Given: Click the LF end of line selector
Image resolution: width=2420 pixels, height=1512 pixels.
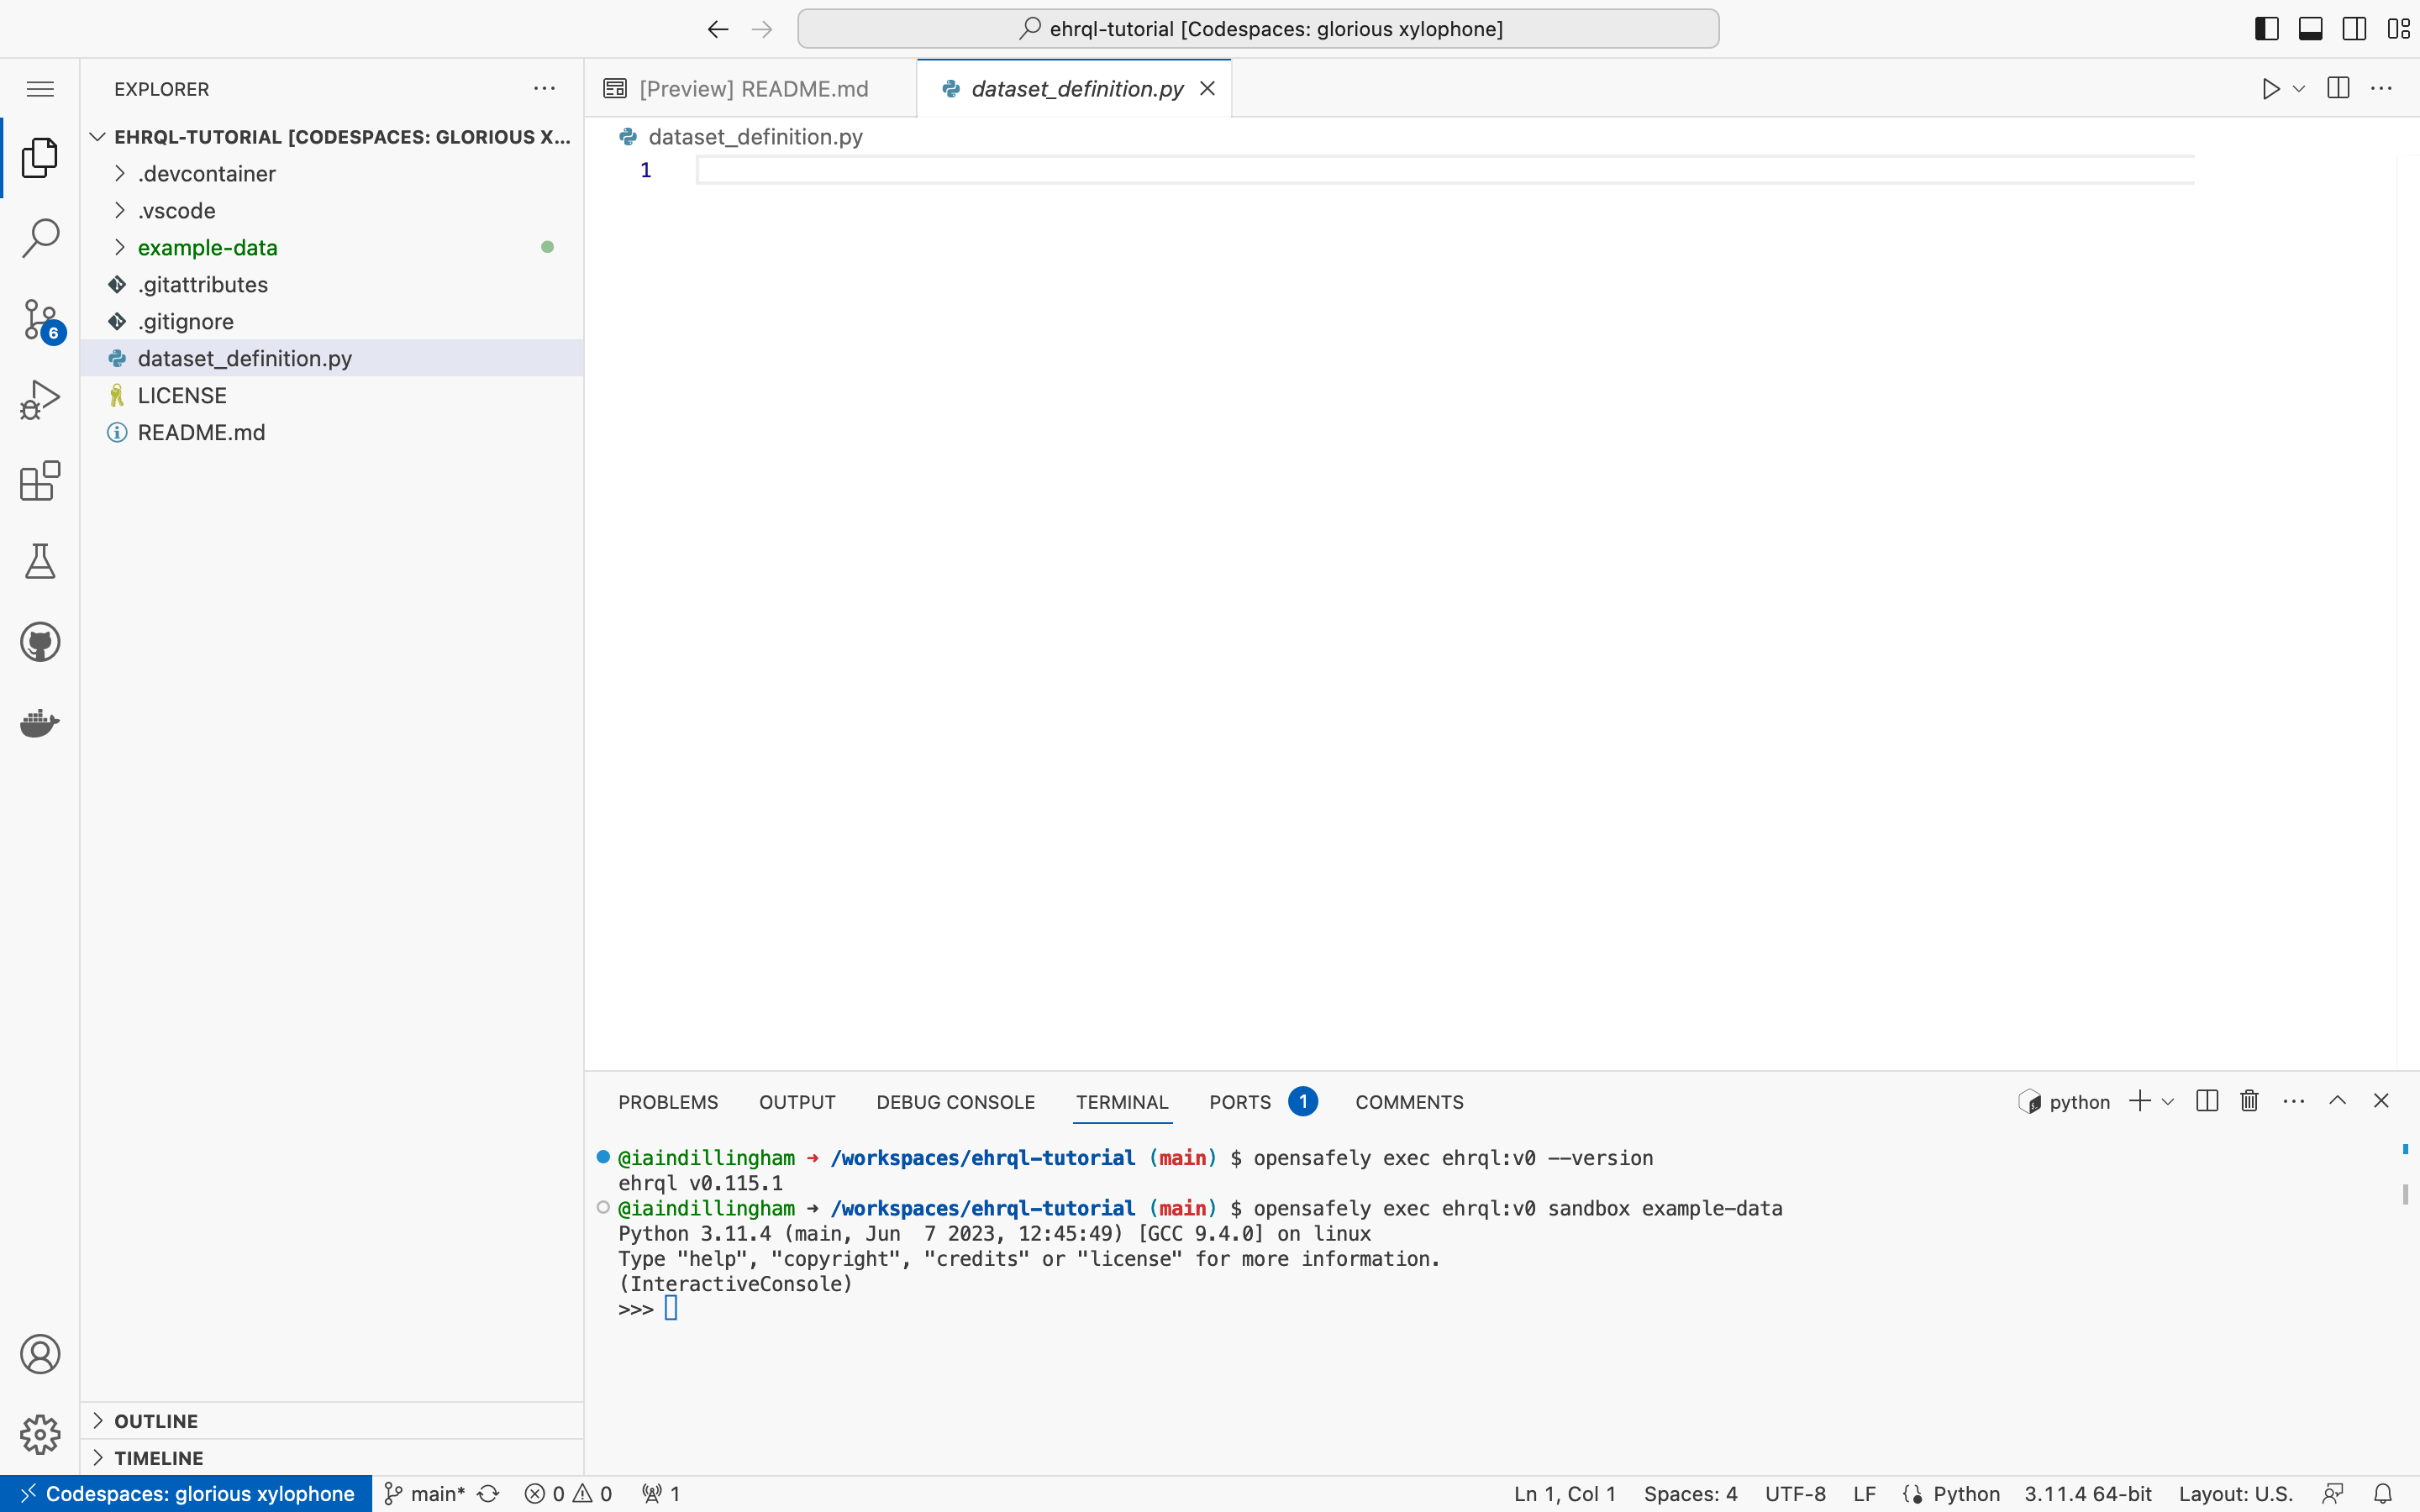Looking at the screenshot, I should click(1864, 1494).
